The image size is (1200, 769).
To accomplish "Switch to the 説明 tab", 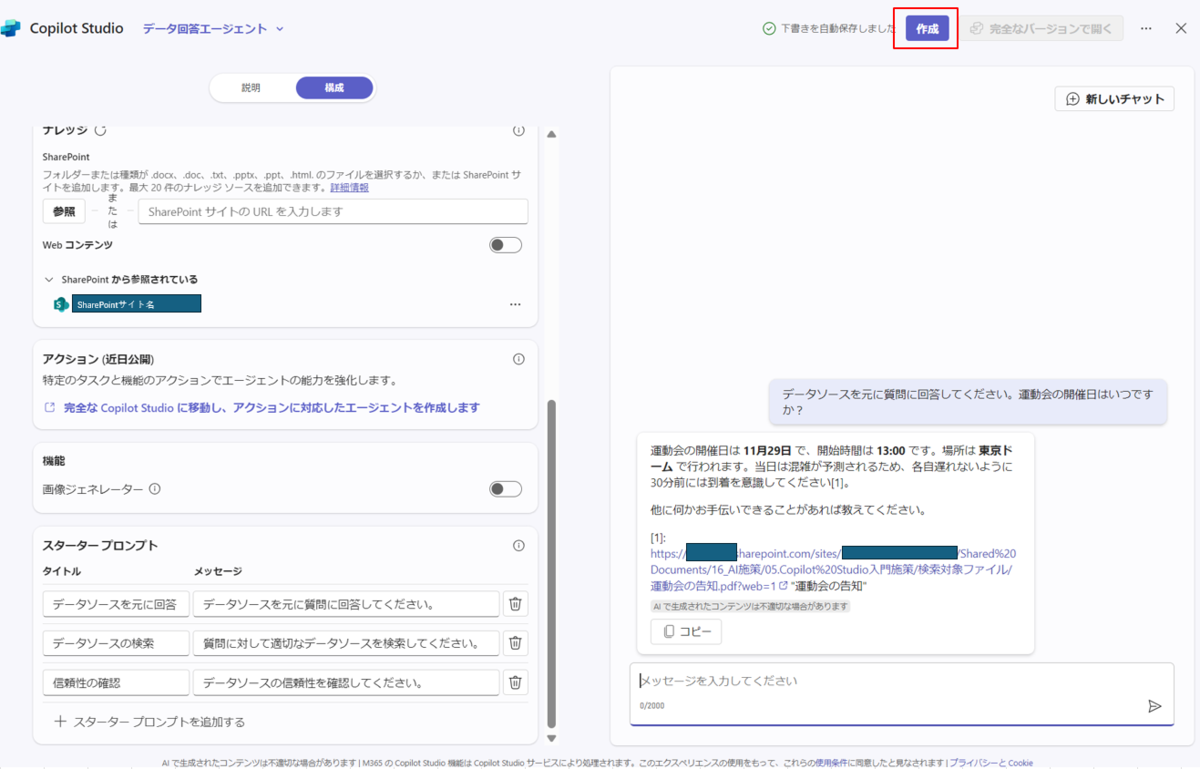I will pyautogui.click(x=251, y=88).
